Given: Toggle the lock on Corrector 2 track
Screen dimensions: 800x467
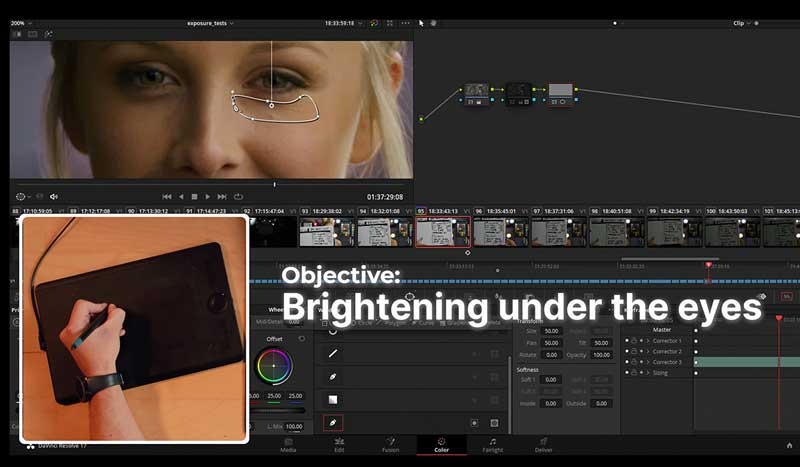Looking at the screenshot, I should [x=634, y=351].
